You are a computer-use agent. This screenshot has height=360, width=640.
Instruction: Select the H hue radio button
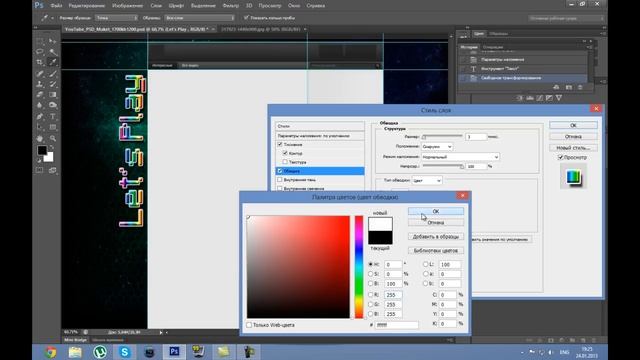(x=371, y=264)
